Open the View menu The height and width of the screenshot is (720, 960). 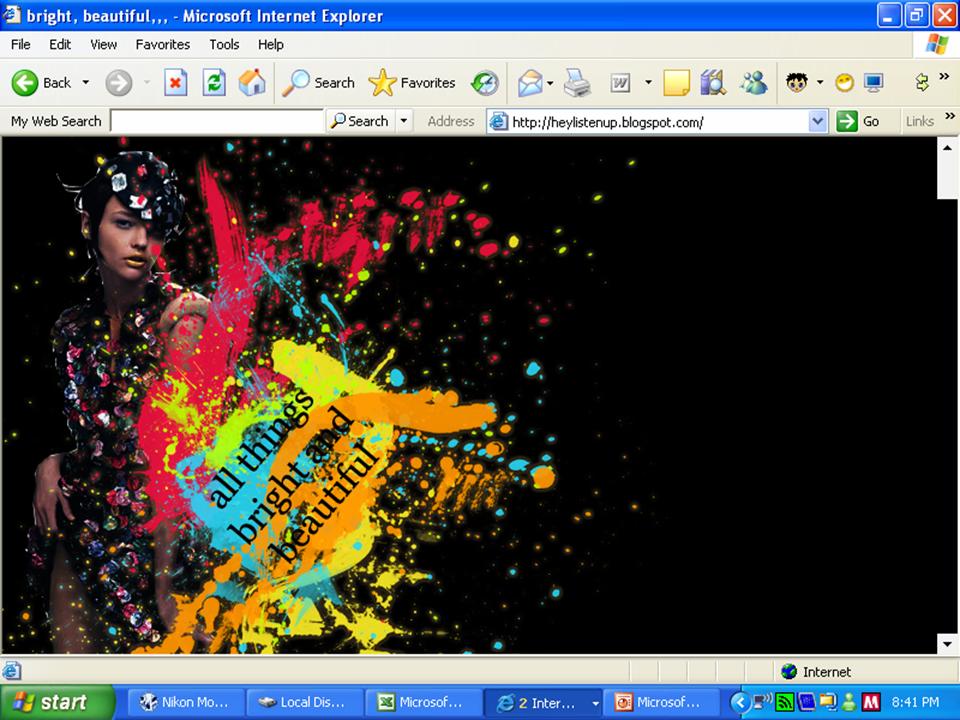pos(103,45)
